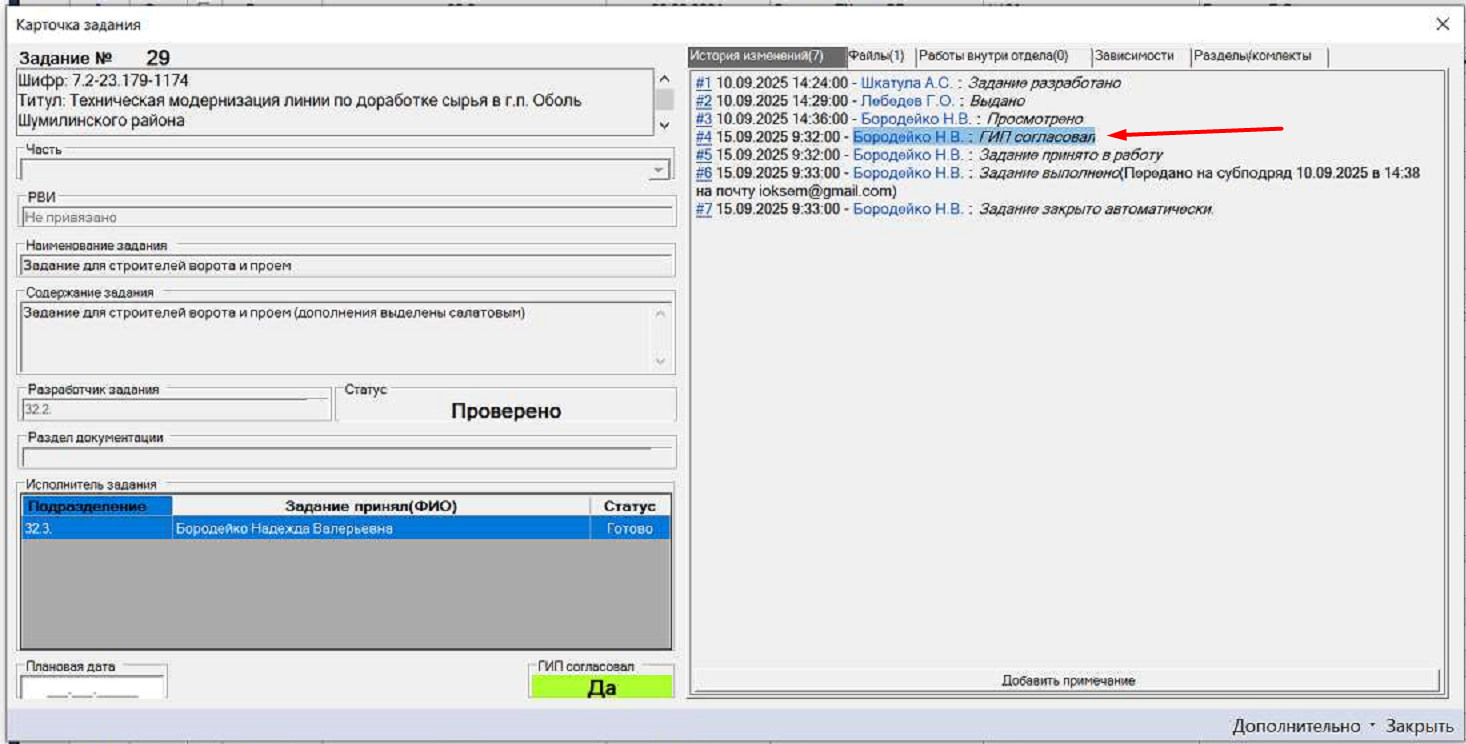Open history entry link #7

point(703,209)
